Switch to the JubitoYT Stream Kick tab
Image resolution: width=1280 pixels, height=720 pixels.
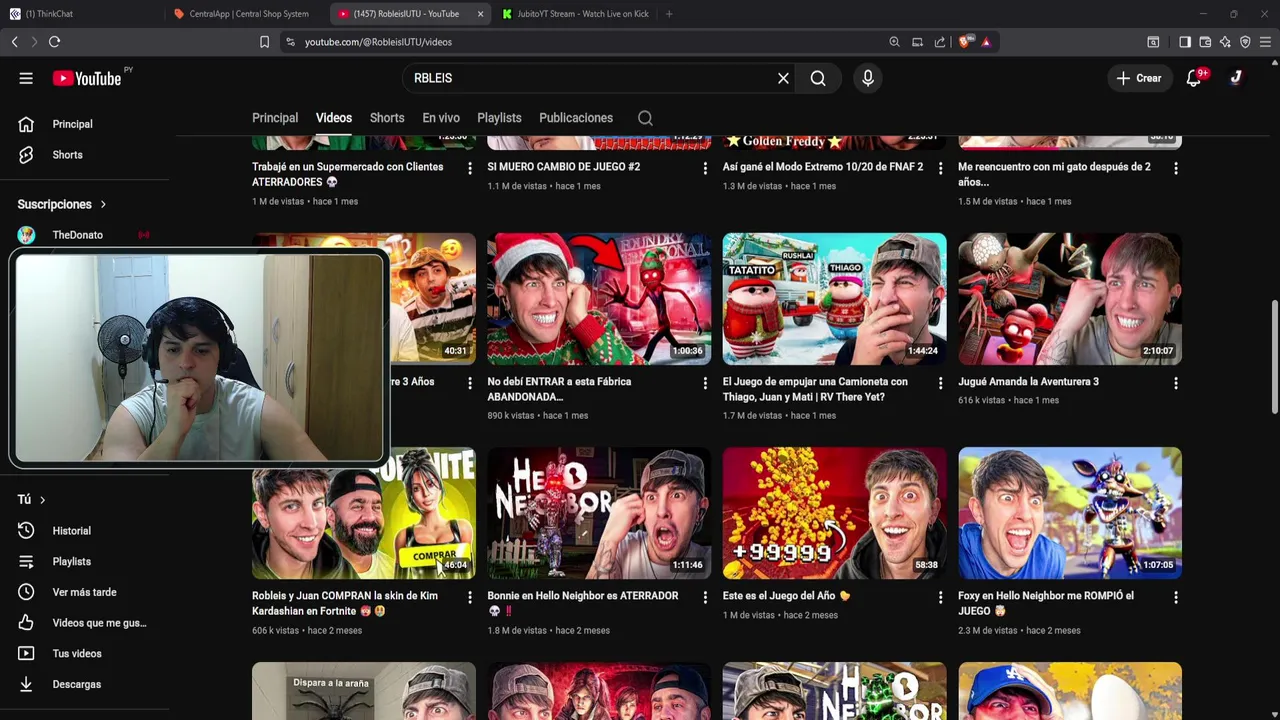pos(575,14)
